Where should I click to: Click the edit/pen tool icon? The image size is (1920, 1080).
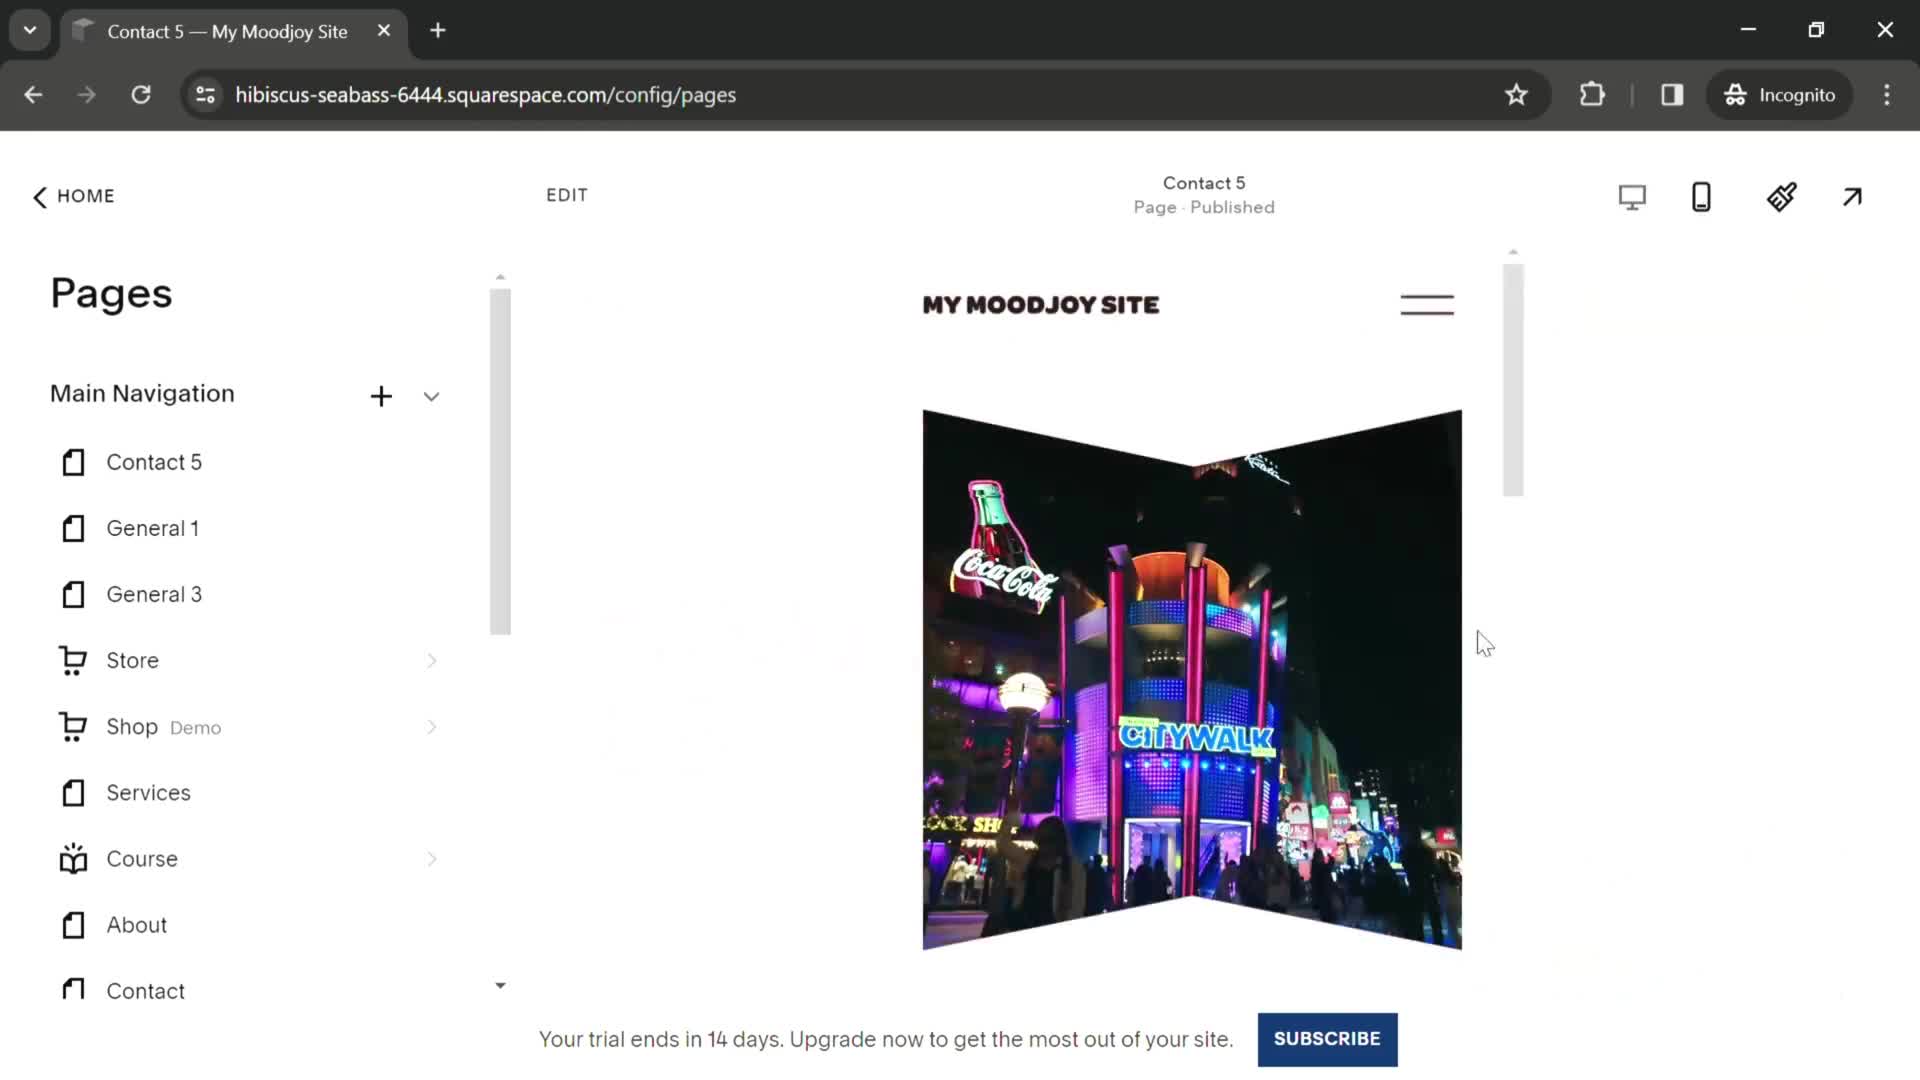[x=1780, y=195]
